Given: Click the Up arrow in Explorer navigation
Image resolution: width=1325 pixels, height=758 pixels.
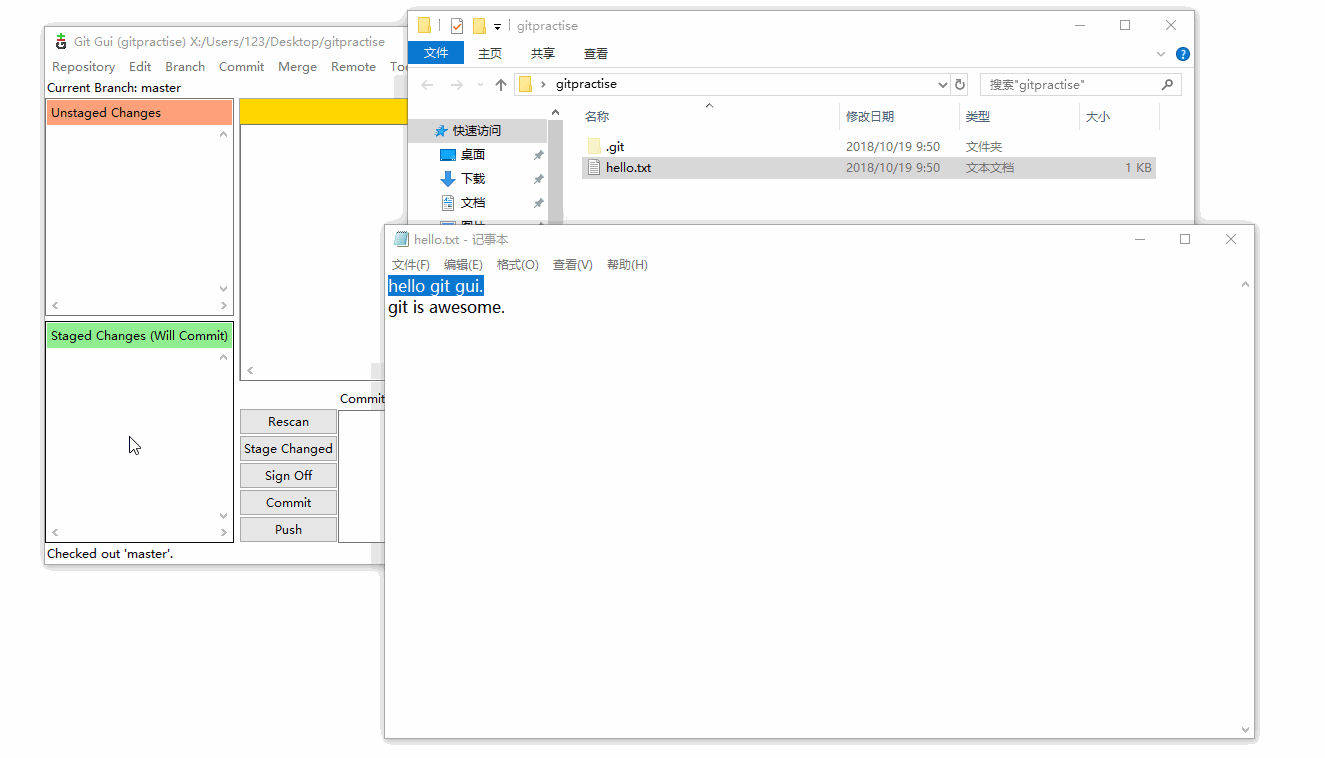Looking at the screenshot, I should 501,85.
